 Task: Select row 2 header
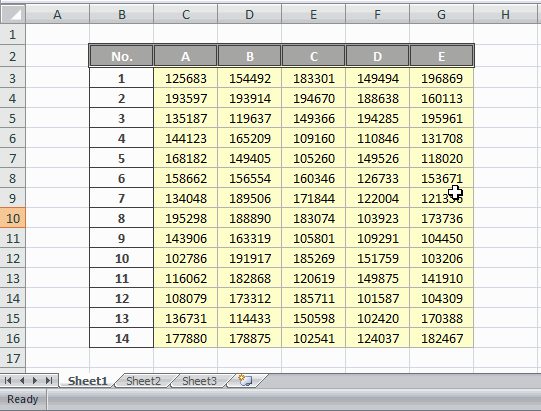coord(13,56)
